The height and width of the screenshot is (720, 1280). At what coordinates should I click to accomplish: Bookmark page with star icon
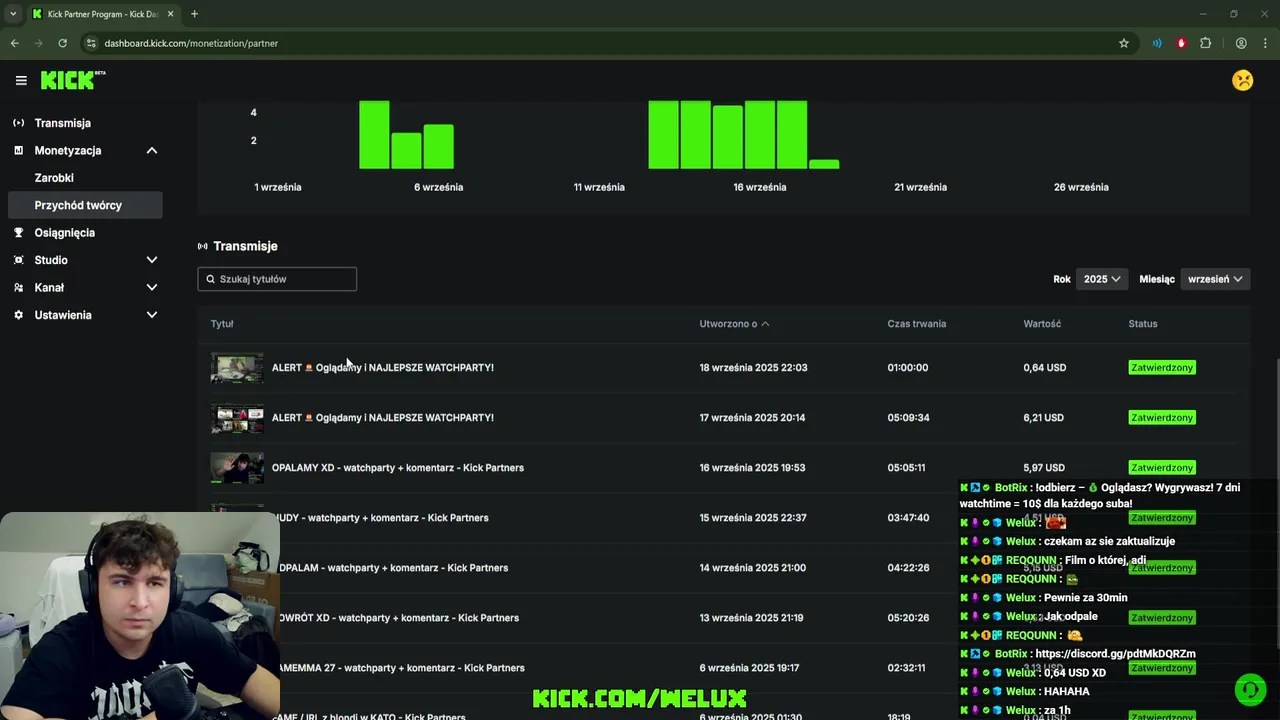[x=1124, y=43]
